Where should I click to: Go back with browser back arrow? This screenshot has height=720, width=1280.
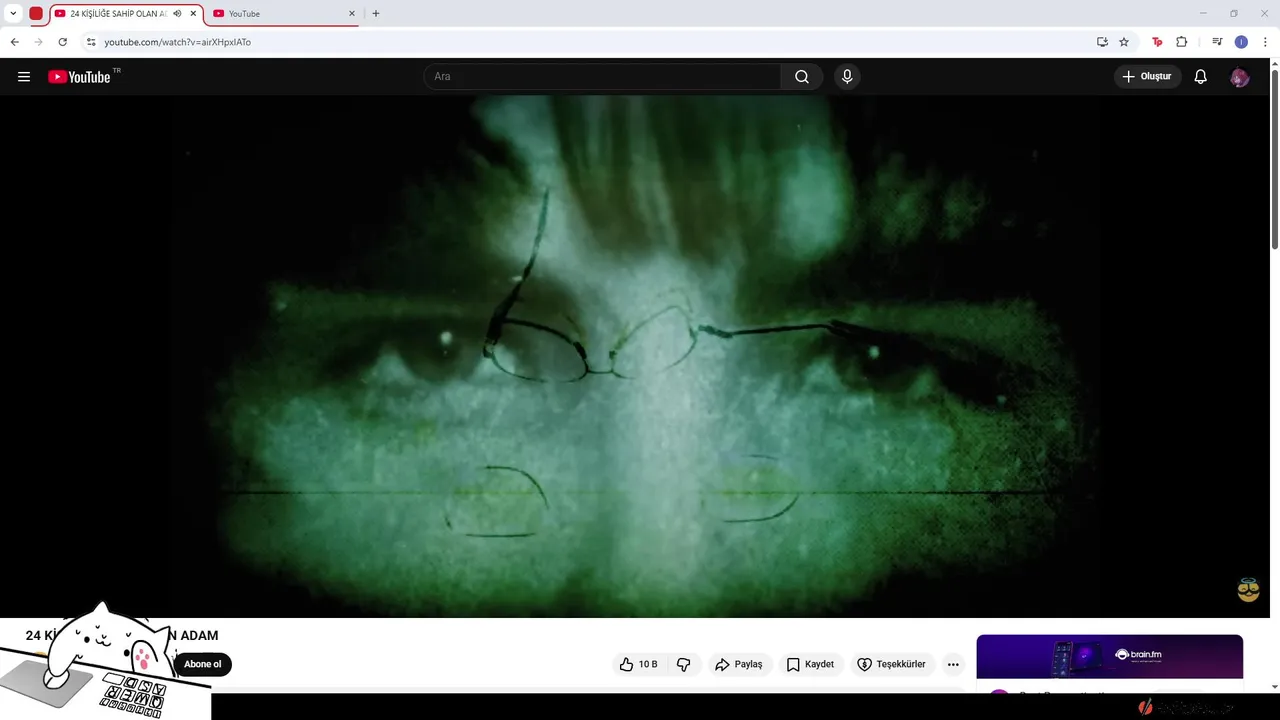tap(14, 42)
